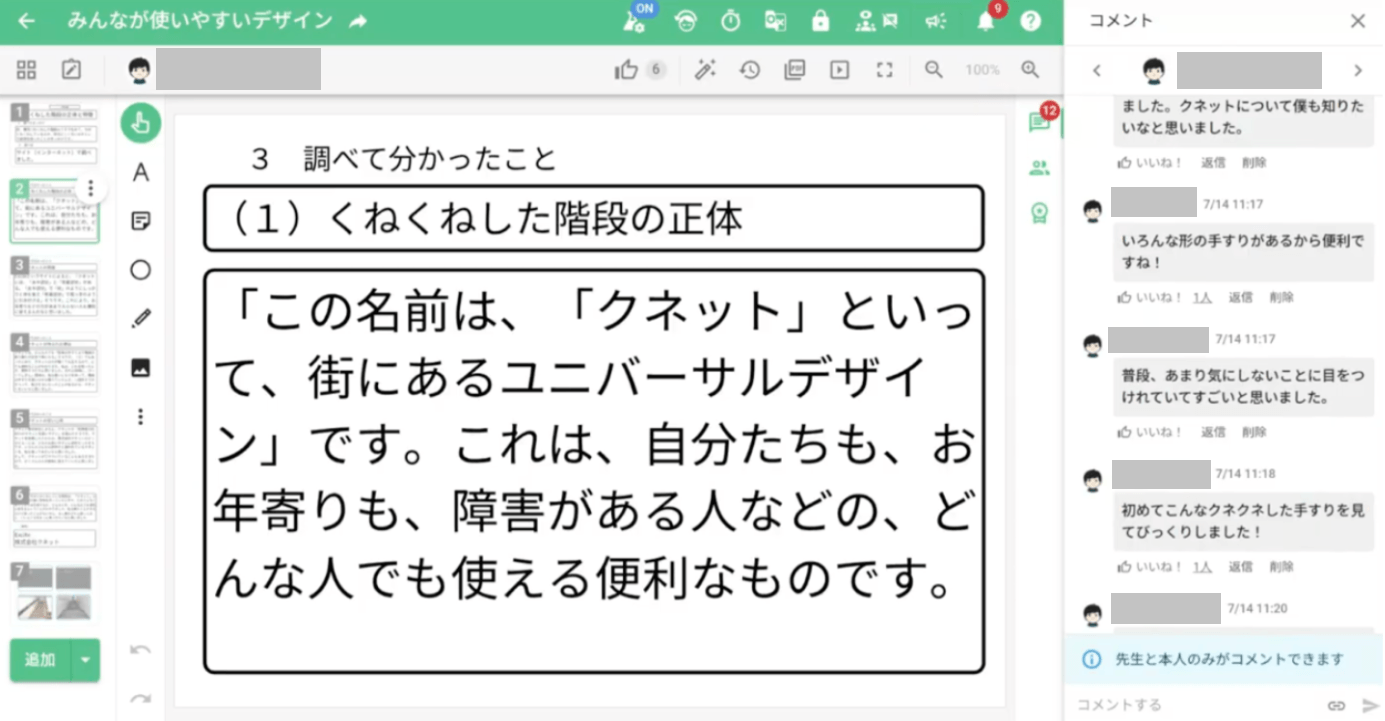
Task: Toggle the lock icon in header
Action: point(820,21)
